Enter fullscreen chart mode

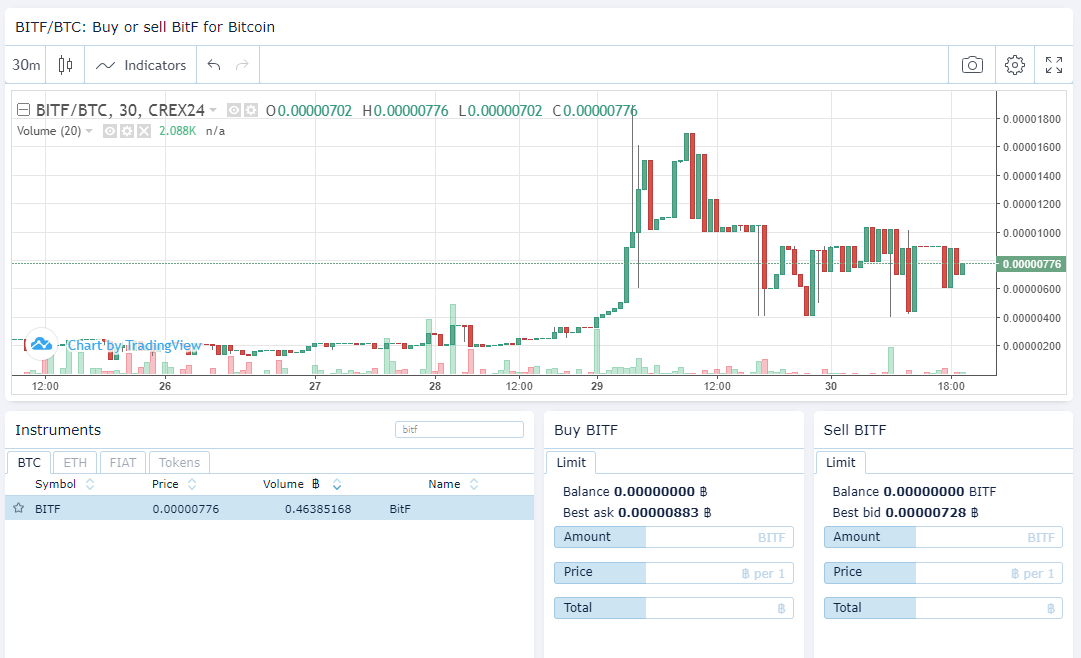click(1053, 65)
